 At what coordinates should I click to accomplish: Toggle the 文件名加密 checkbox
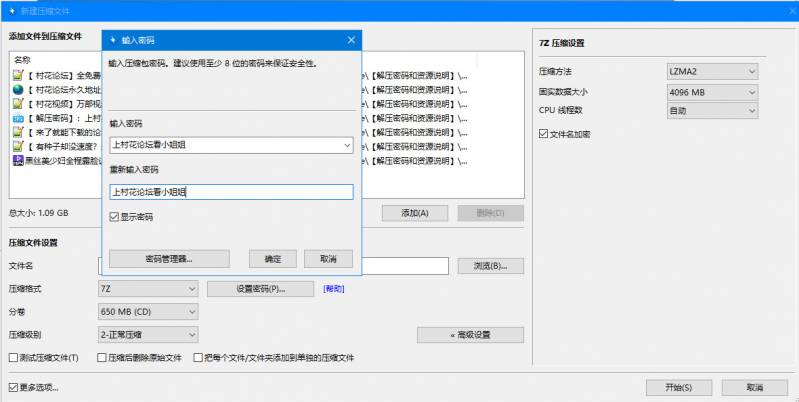pyautogui.click(x=544, y=133)
